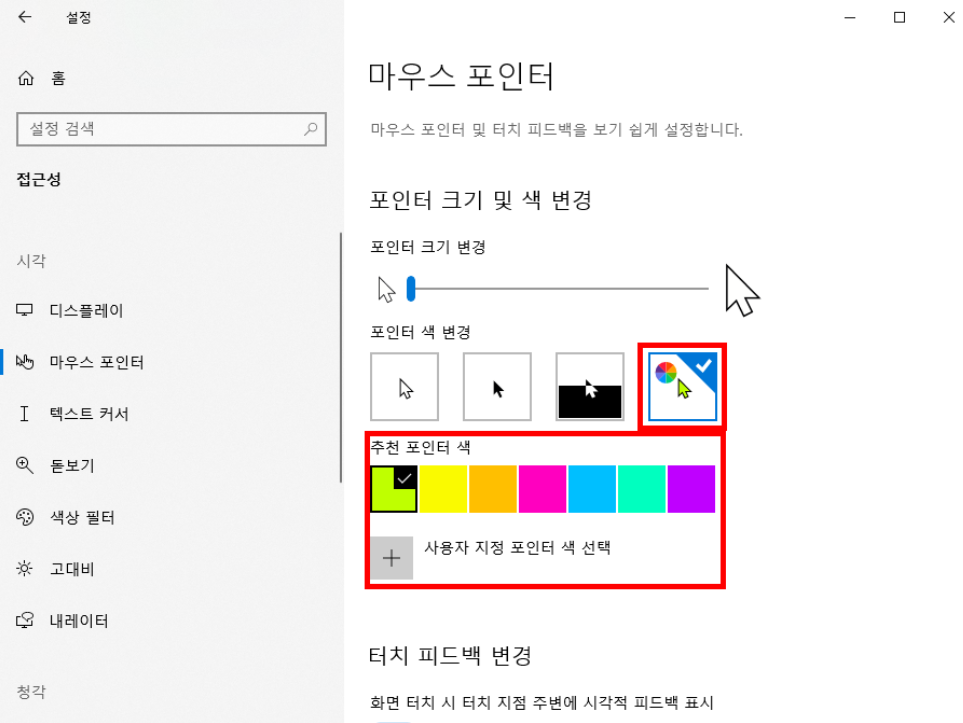Select the purple pointer color
The image size is (963, 723).
692,489
